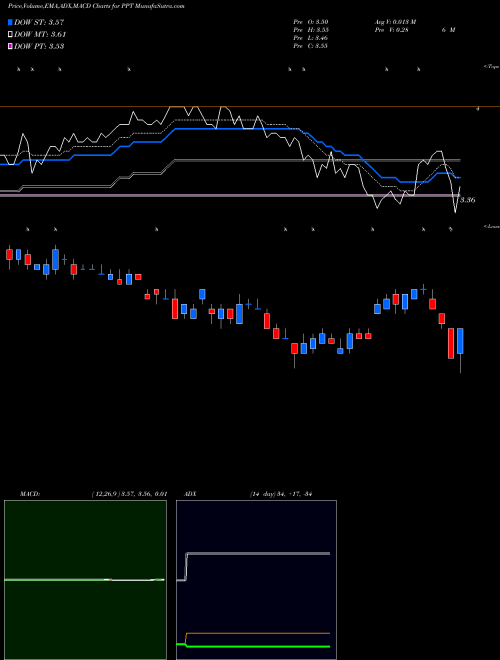This screenshot has height=660, width=500.
Task: Click the 'Pre L: 3.46' low value
Action: pyautogui.click(x=311, y=38)
